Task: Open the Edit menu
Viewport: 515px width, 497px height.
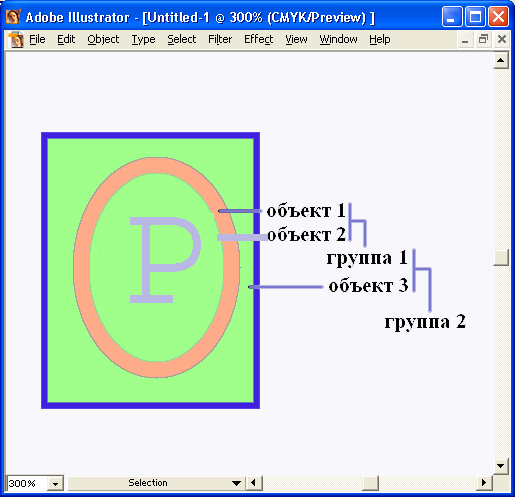Action: [66, 39]
